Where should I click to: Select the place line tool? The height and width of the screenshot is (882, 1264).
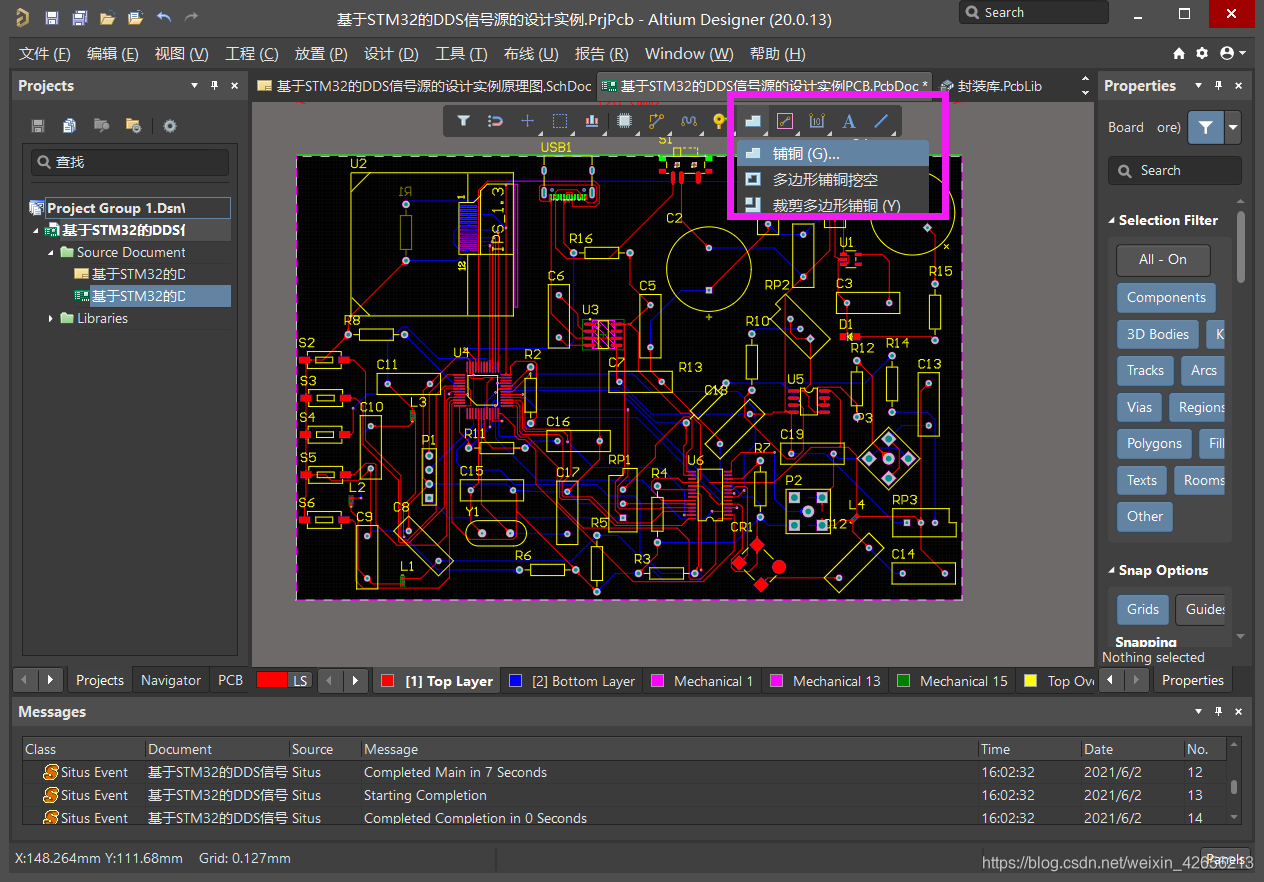click(881, 121)
